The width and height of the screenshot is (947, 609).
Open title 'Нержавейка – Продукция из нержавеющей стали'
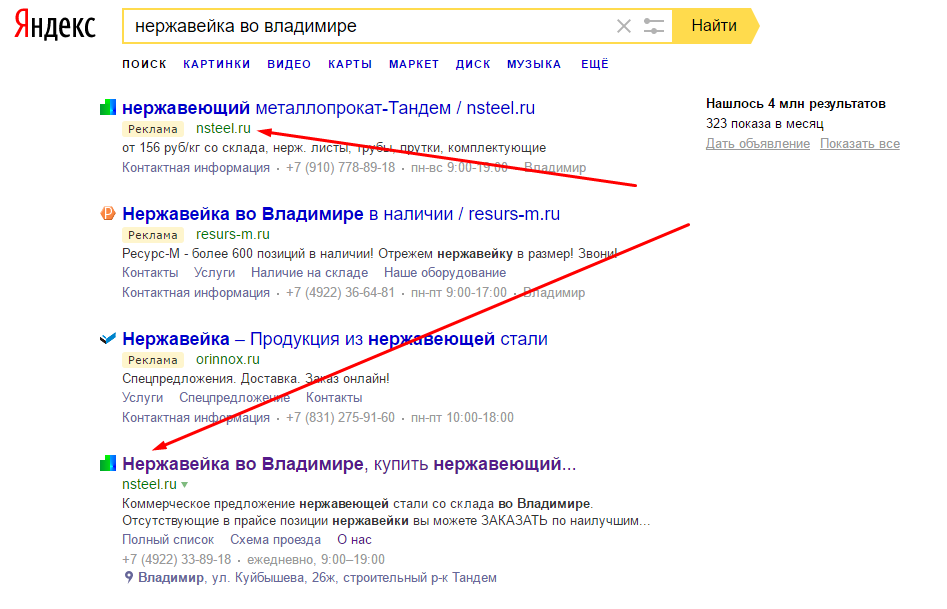pyautogui.click(x=335, y=339)
